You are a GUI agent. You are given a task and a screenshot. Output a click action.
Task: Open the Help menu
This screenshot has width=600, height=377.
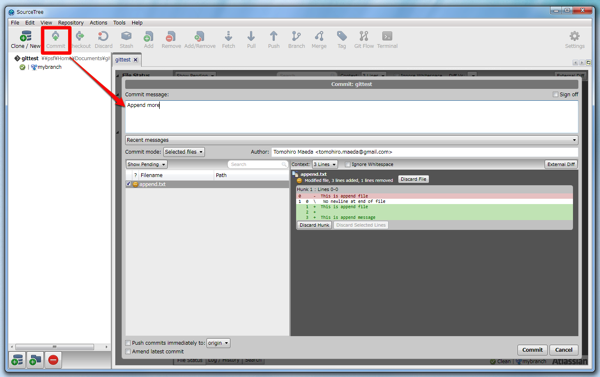coord(137,23)
